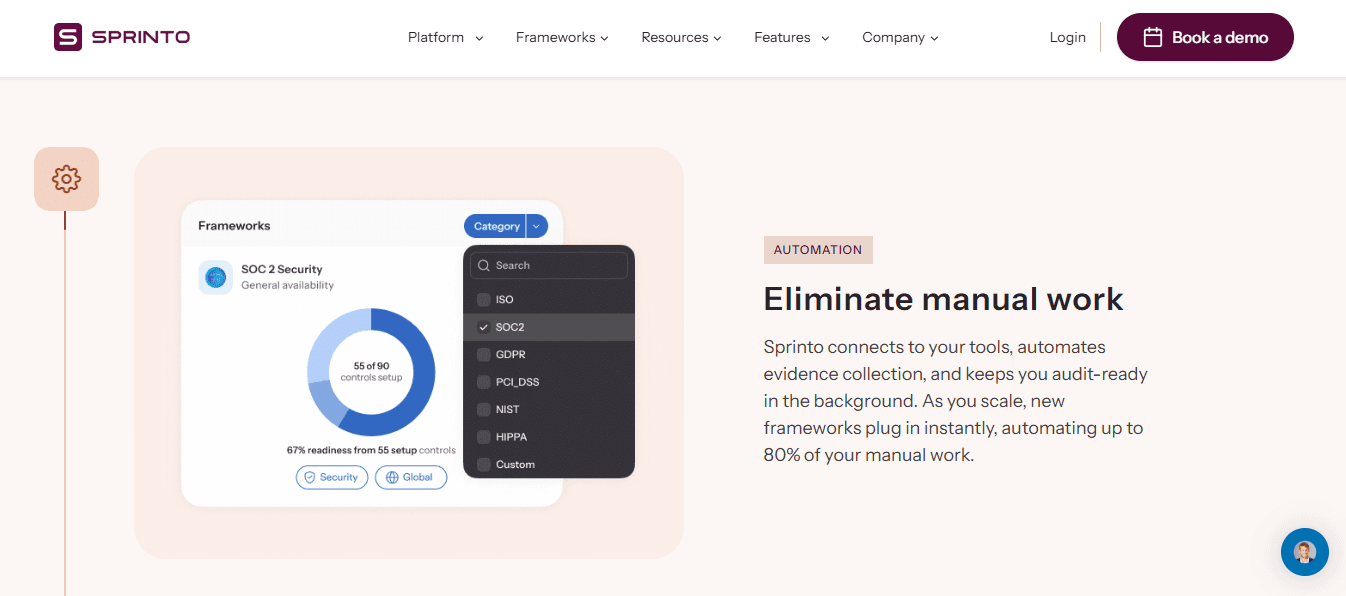Uncheck the SOC2 checkbox
Screen dimensions: 1346x596
coord(484,327)
